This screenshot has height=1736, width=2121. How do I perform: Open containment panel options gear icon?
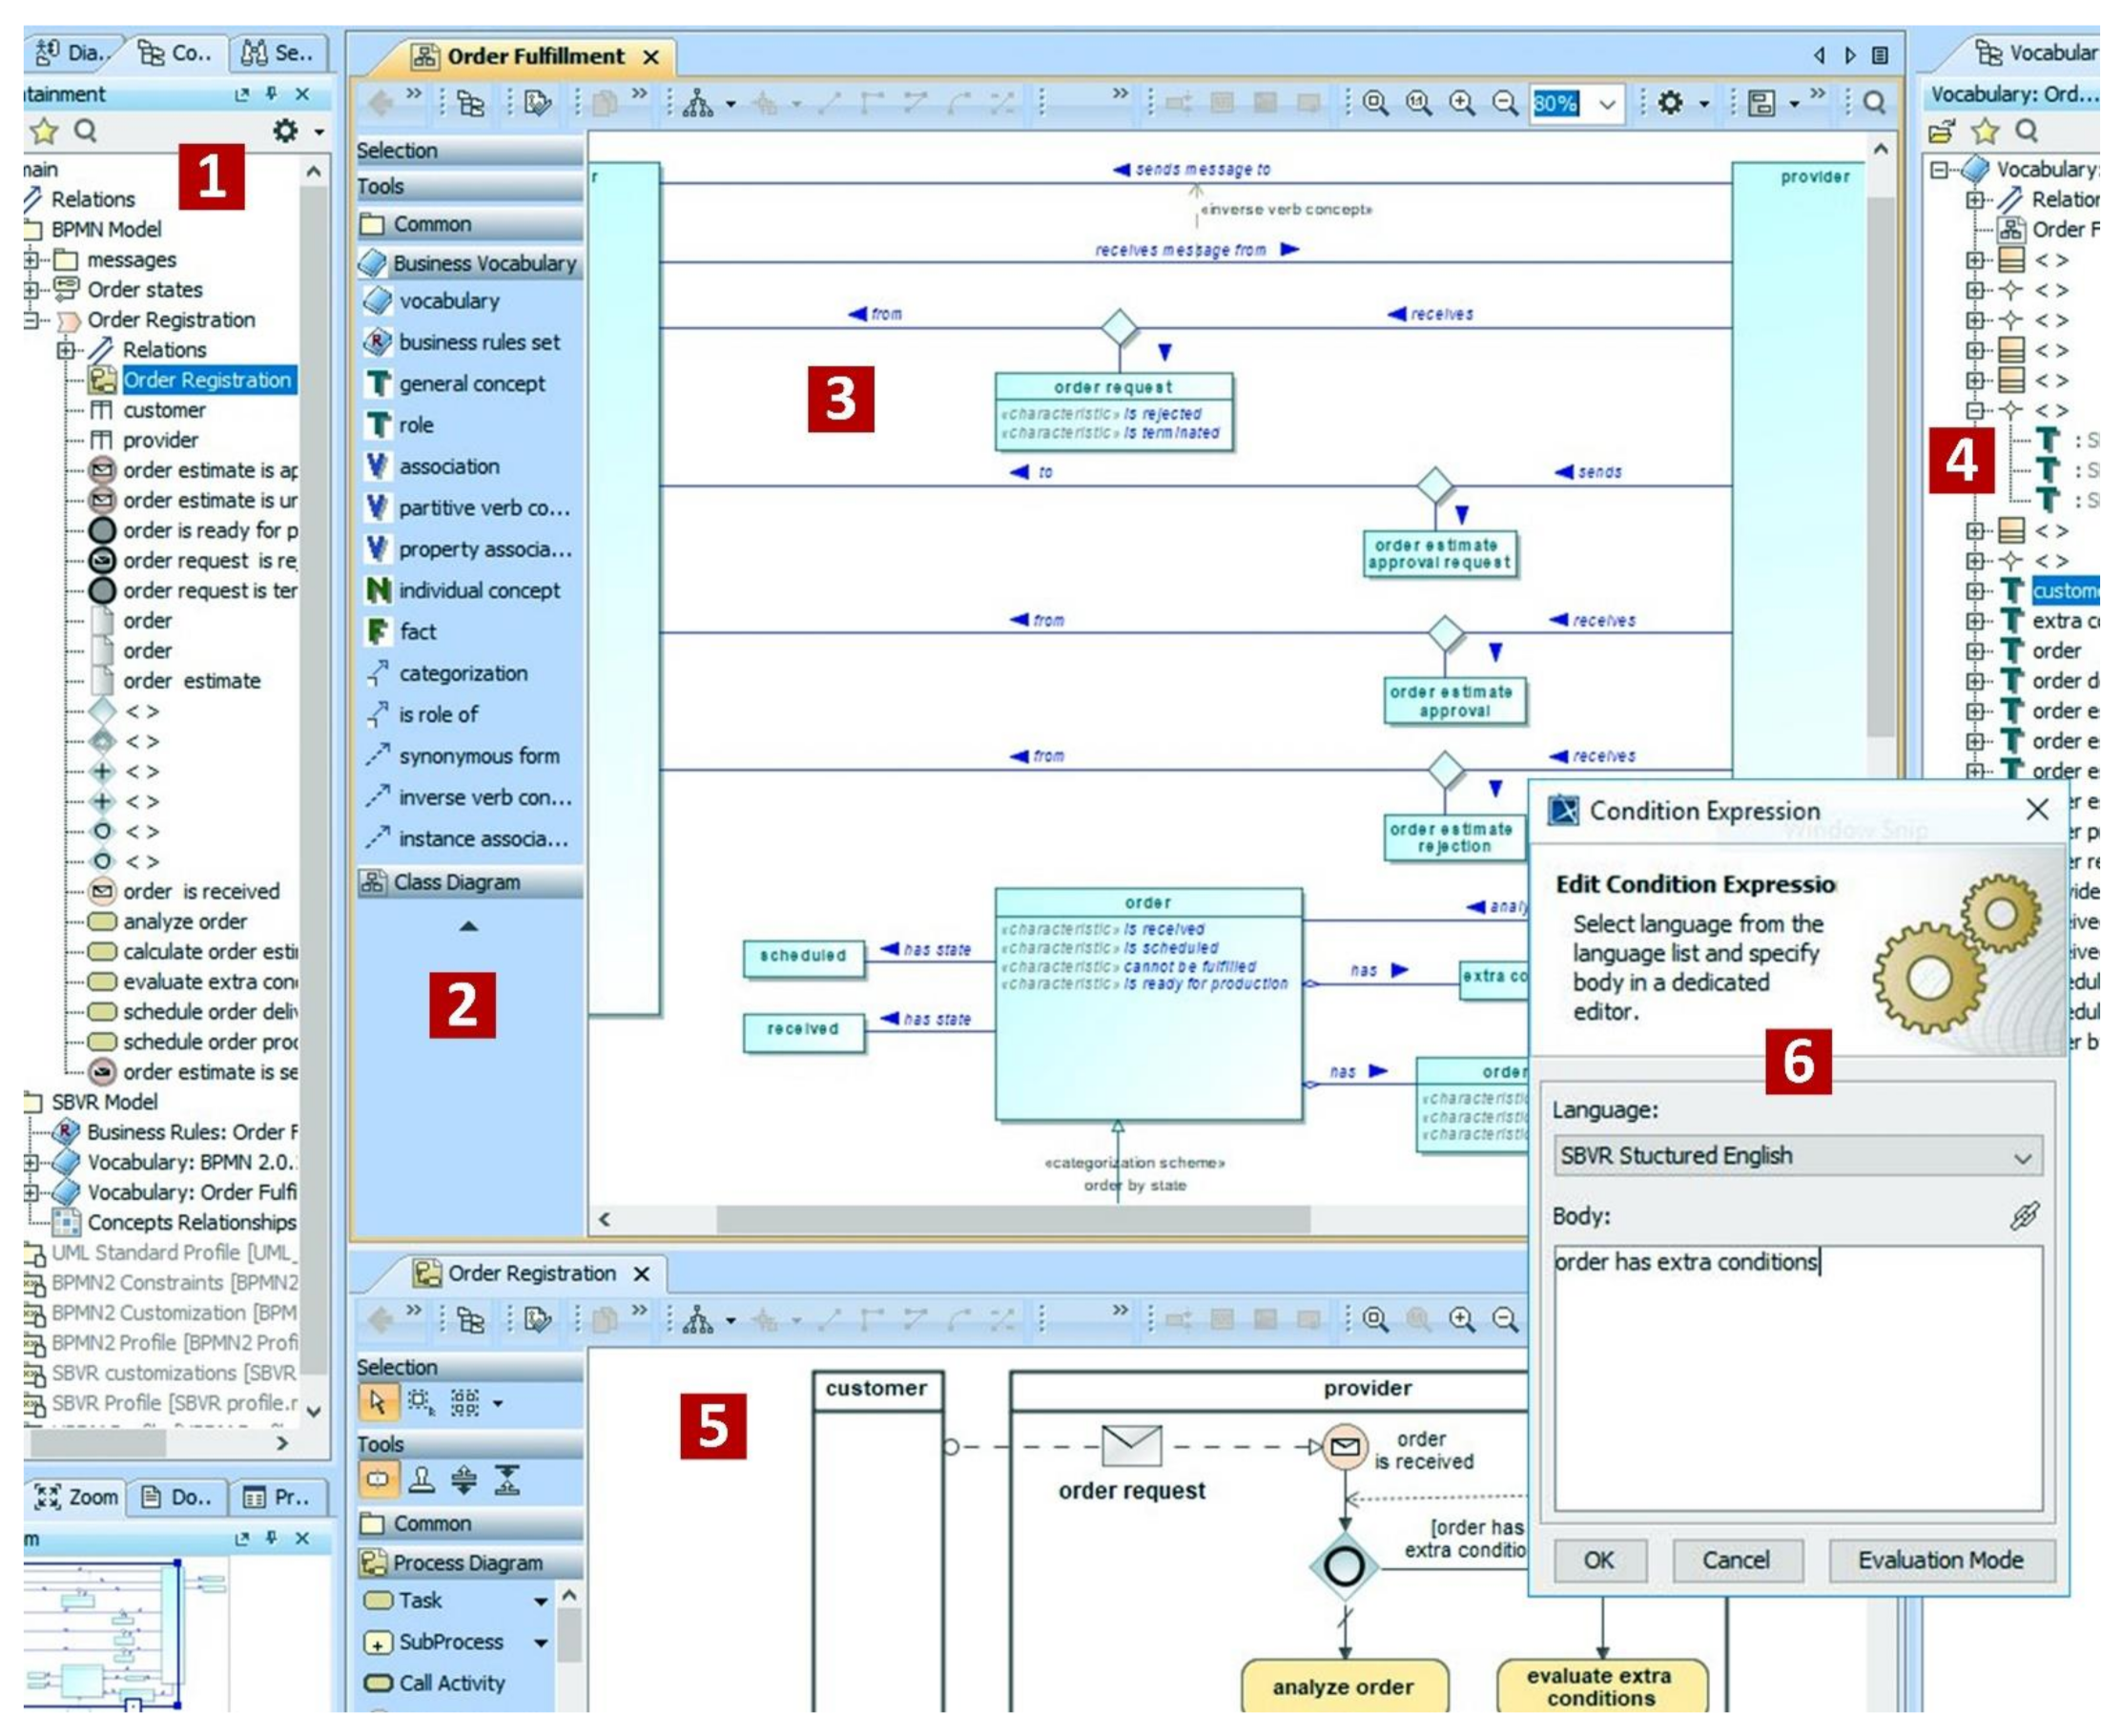[286, 131]
